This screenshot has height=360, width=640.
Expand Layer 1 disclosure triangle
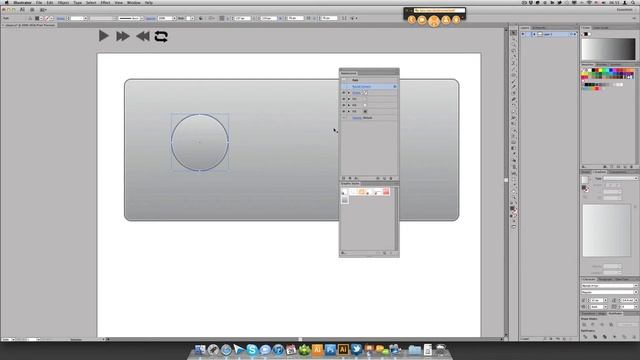pos(534,34)
